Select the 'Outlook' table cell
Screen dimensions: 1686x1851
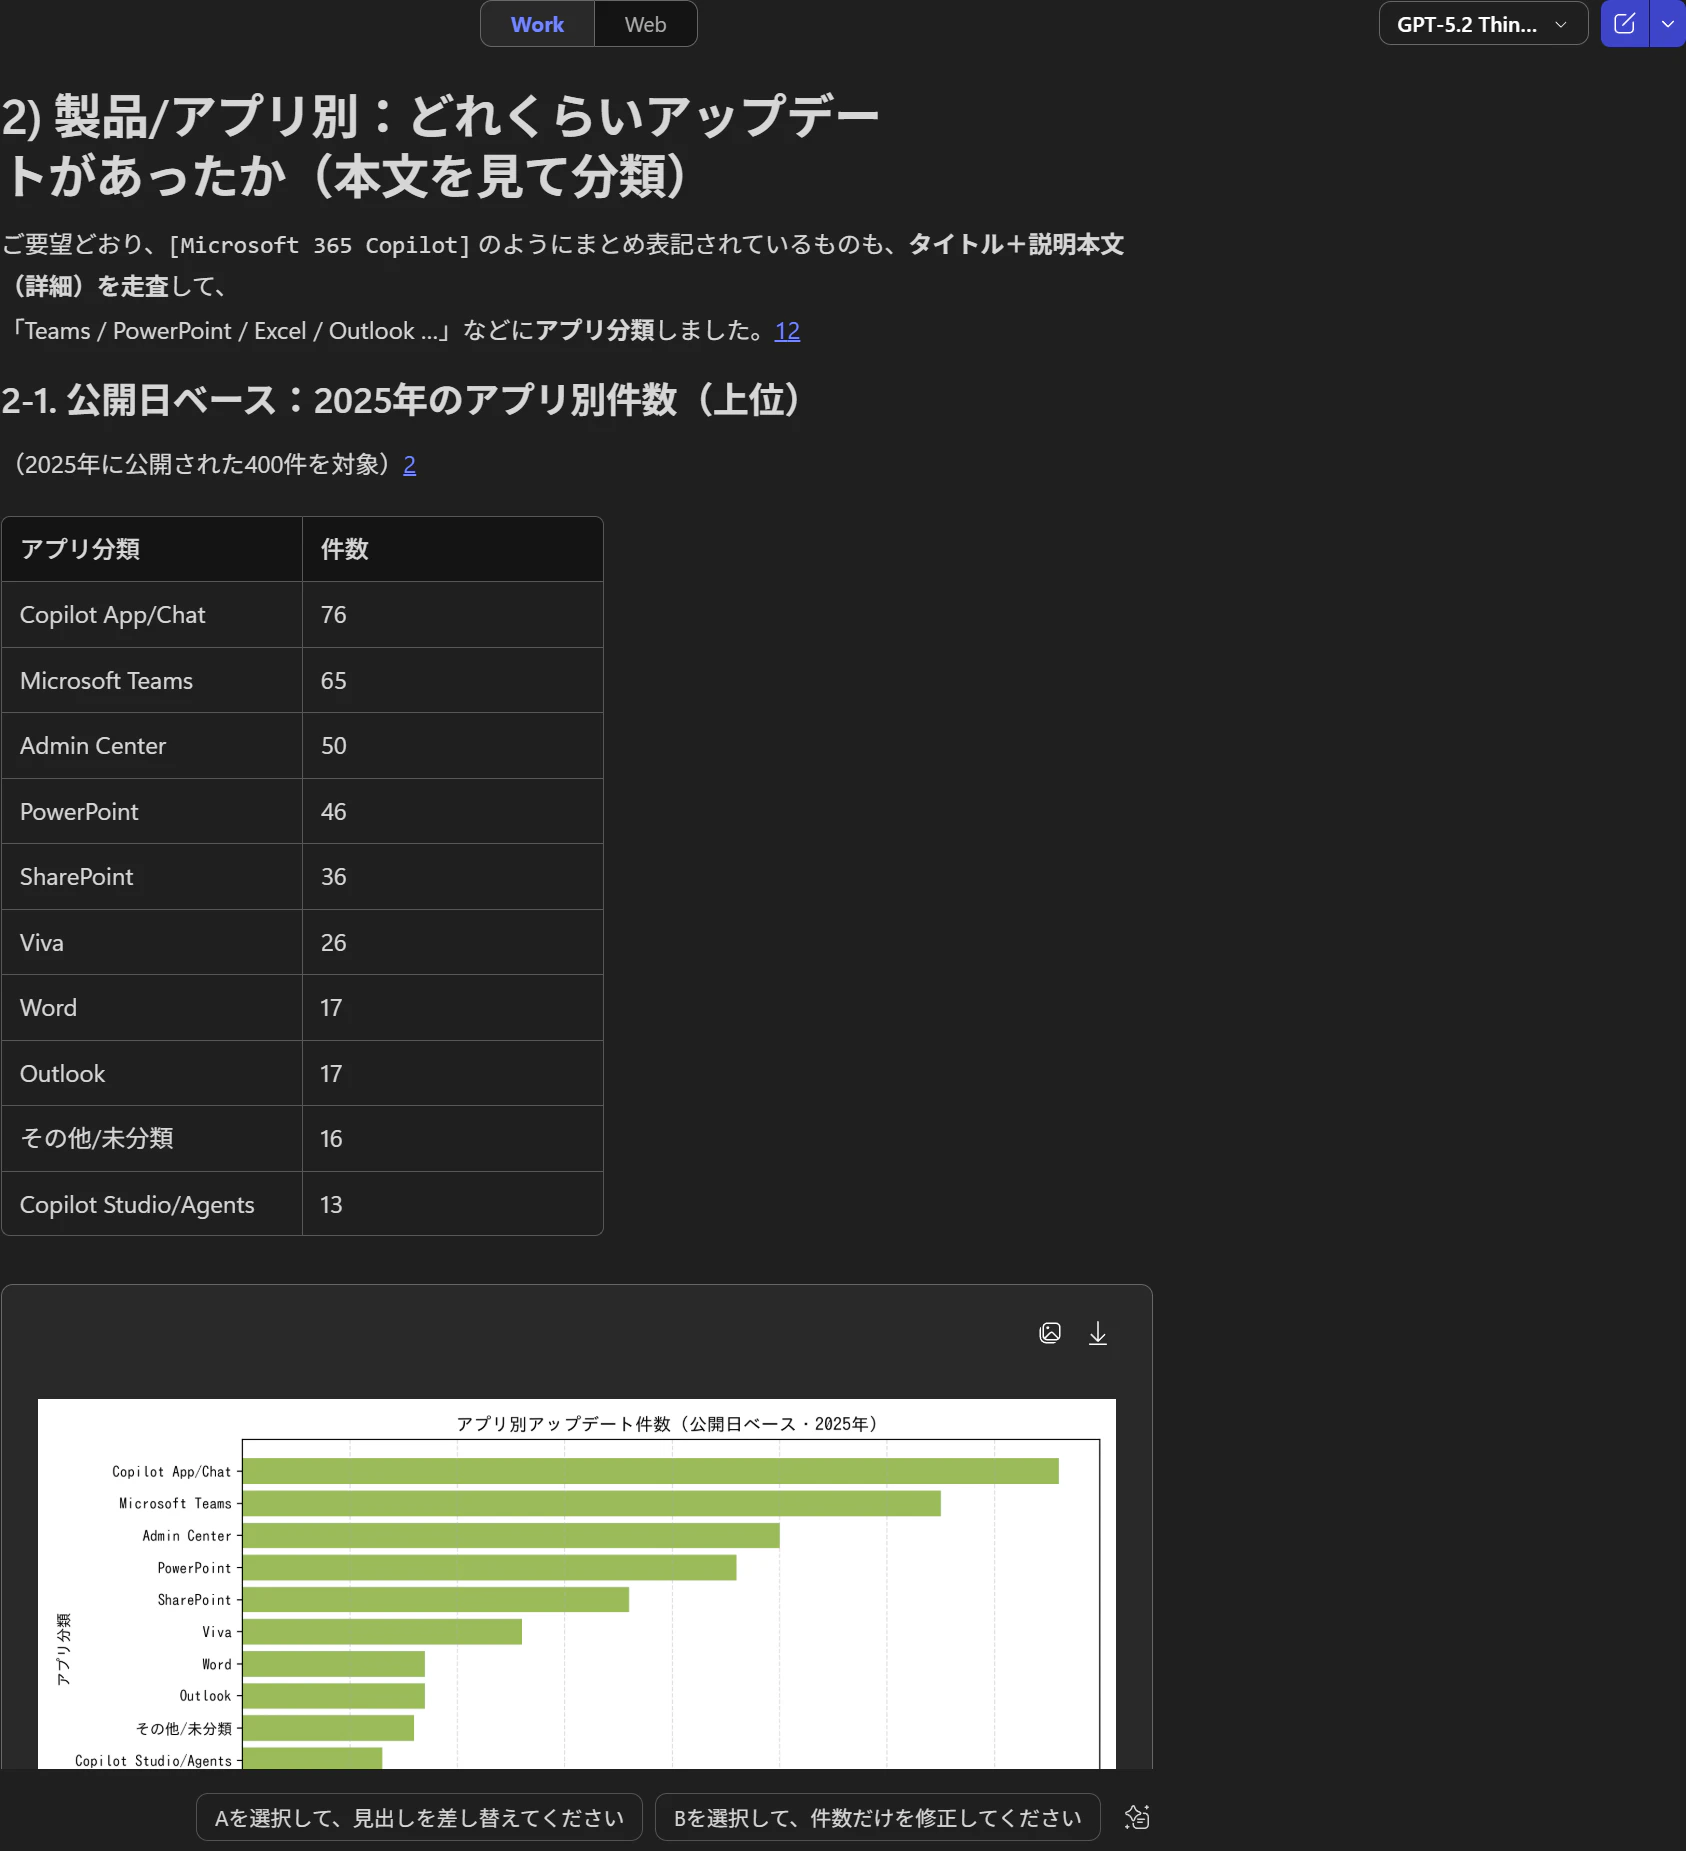[152, 1074]
